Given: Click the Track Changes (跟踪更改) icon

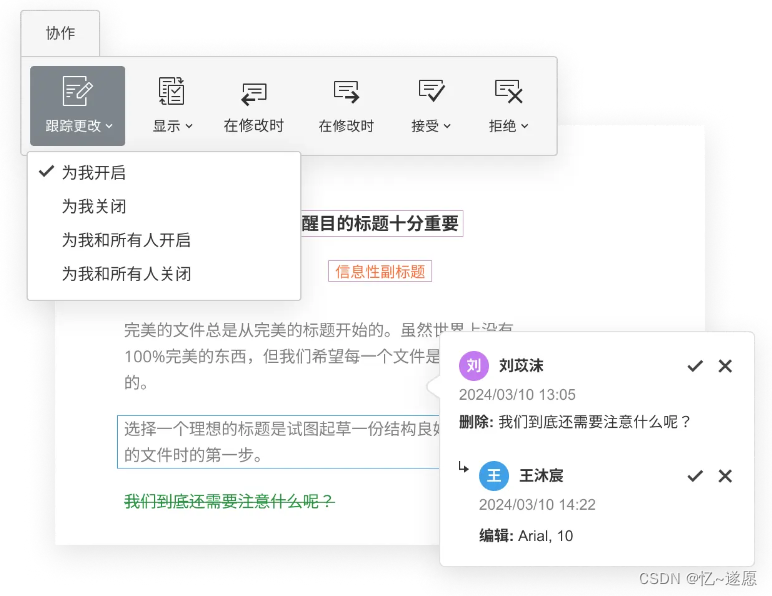Looking at the screenshot, I should (77, 91).
